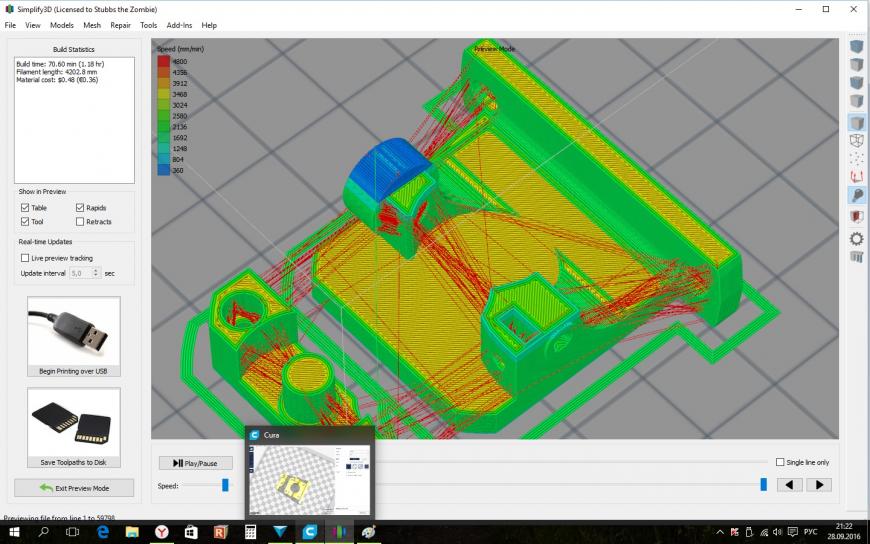870x544 pixels.
Task: Open the Models menu
Action: point(62,25)
